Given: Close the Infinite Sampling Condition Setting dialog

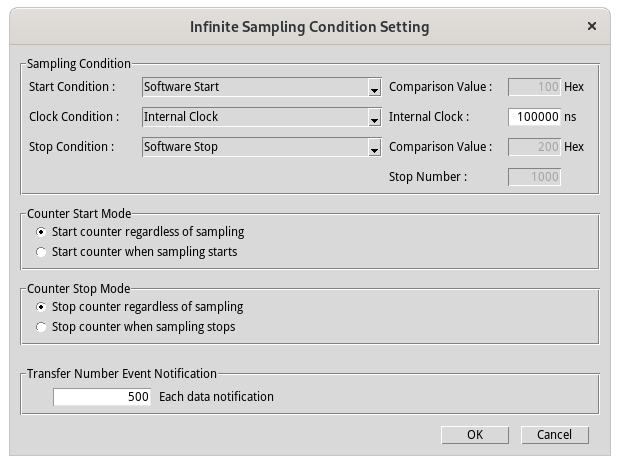Looking at the screenshot, I should [x=592, y=26].
